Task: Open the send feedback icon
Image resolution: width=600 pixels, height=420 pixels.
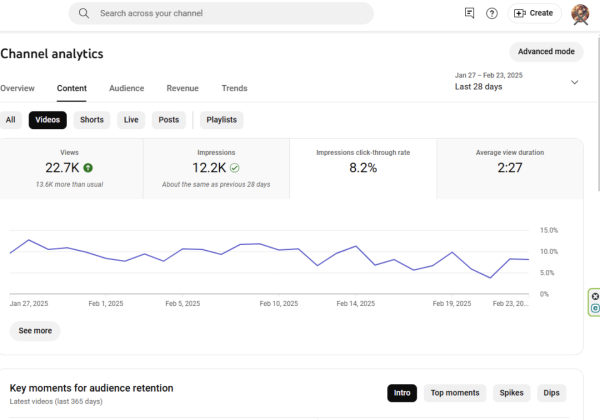Action: 470,13
